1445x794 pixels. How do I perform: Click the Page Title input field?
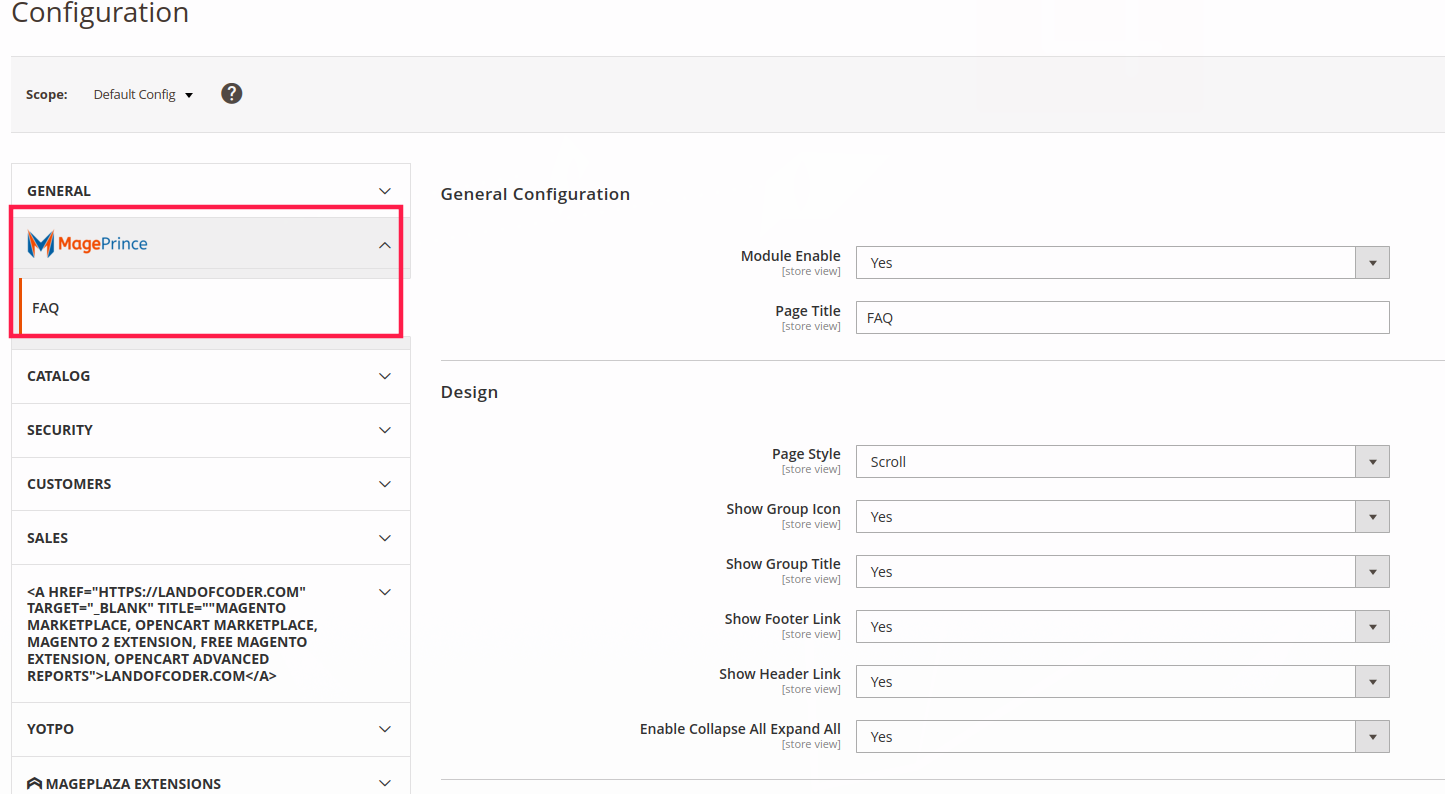tap(1122, 318)
